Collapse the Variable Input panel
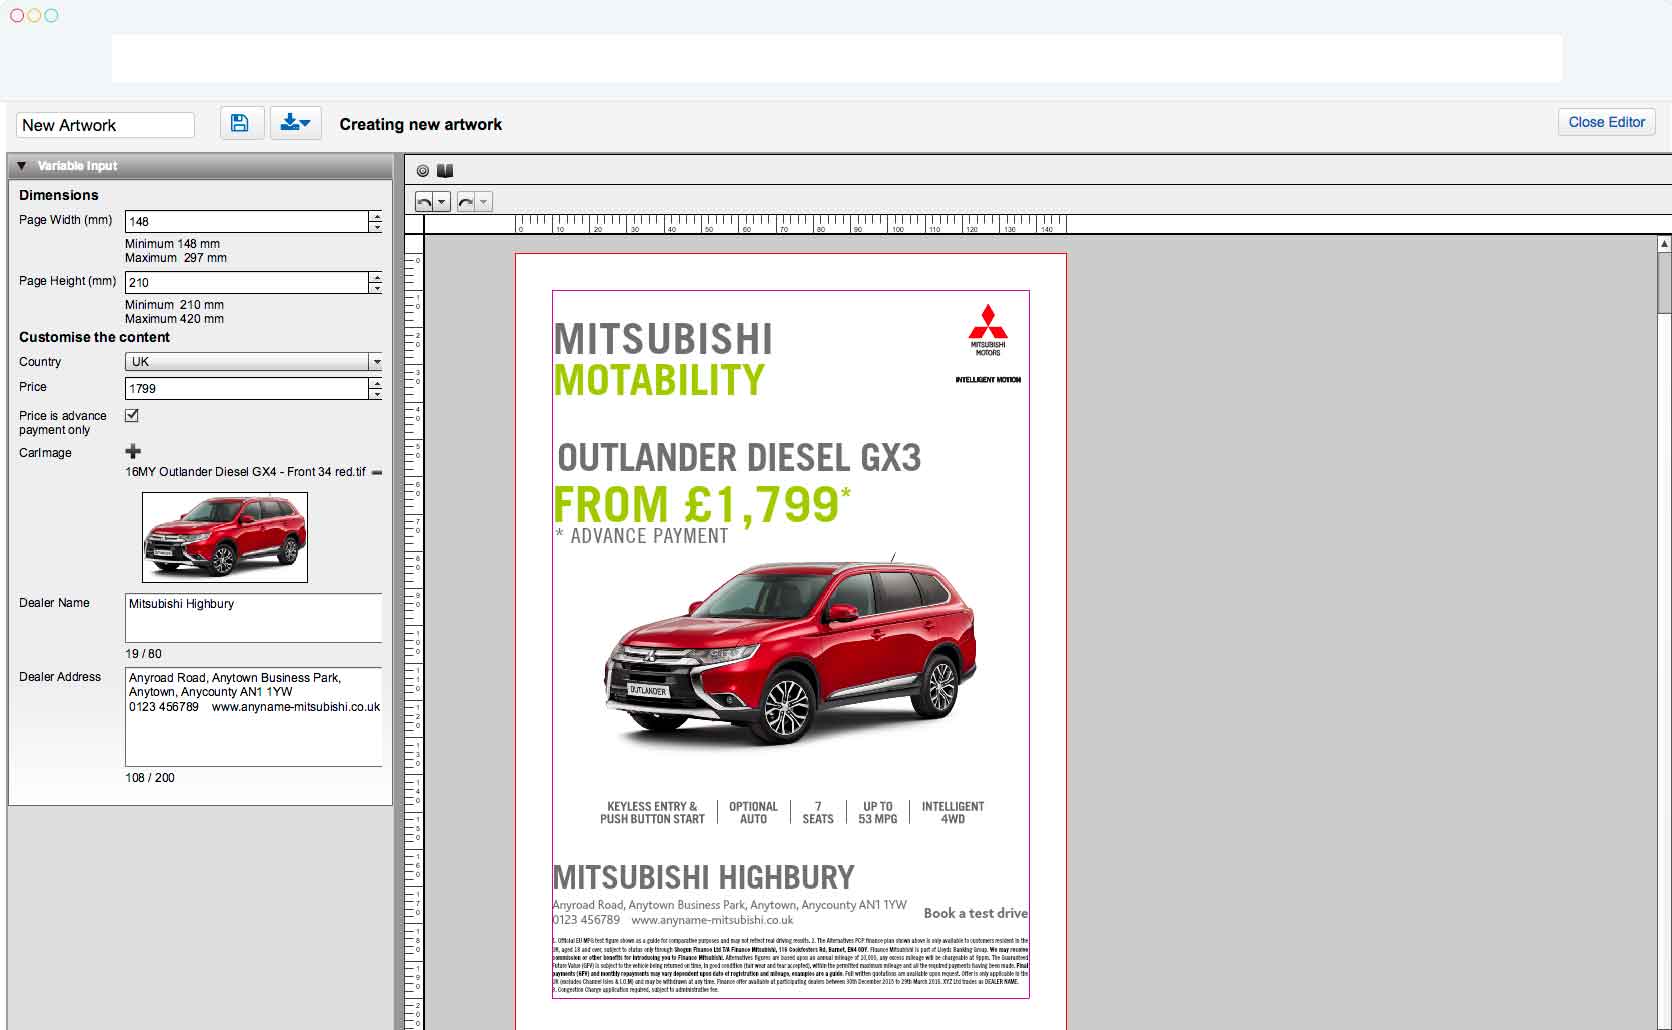1672x1030 pixels. tap(22, 166)
